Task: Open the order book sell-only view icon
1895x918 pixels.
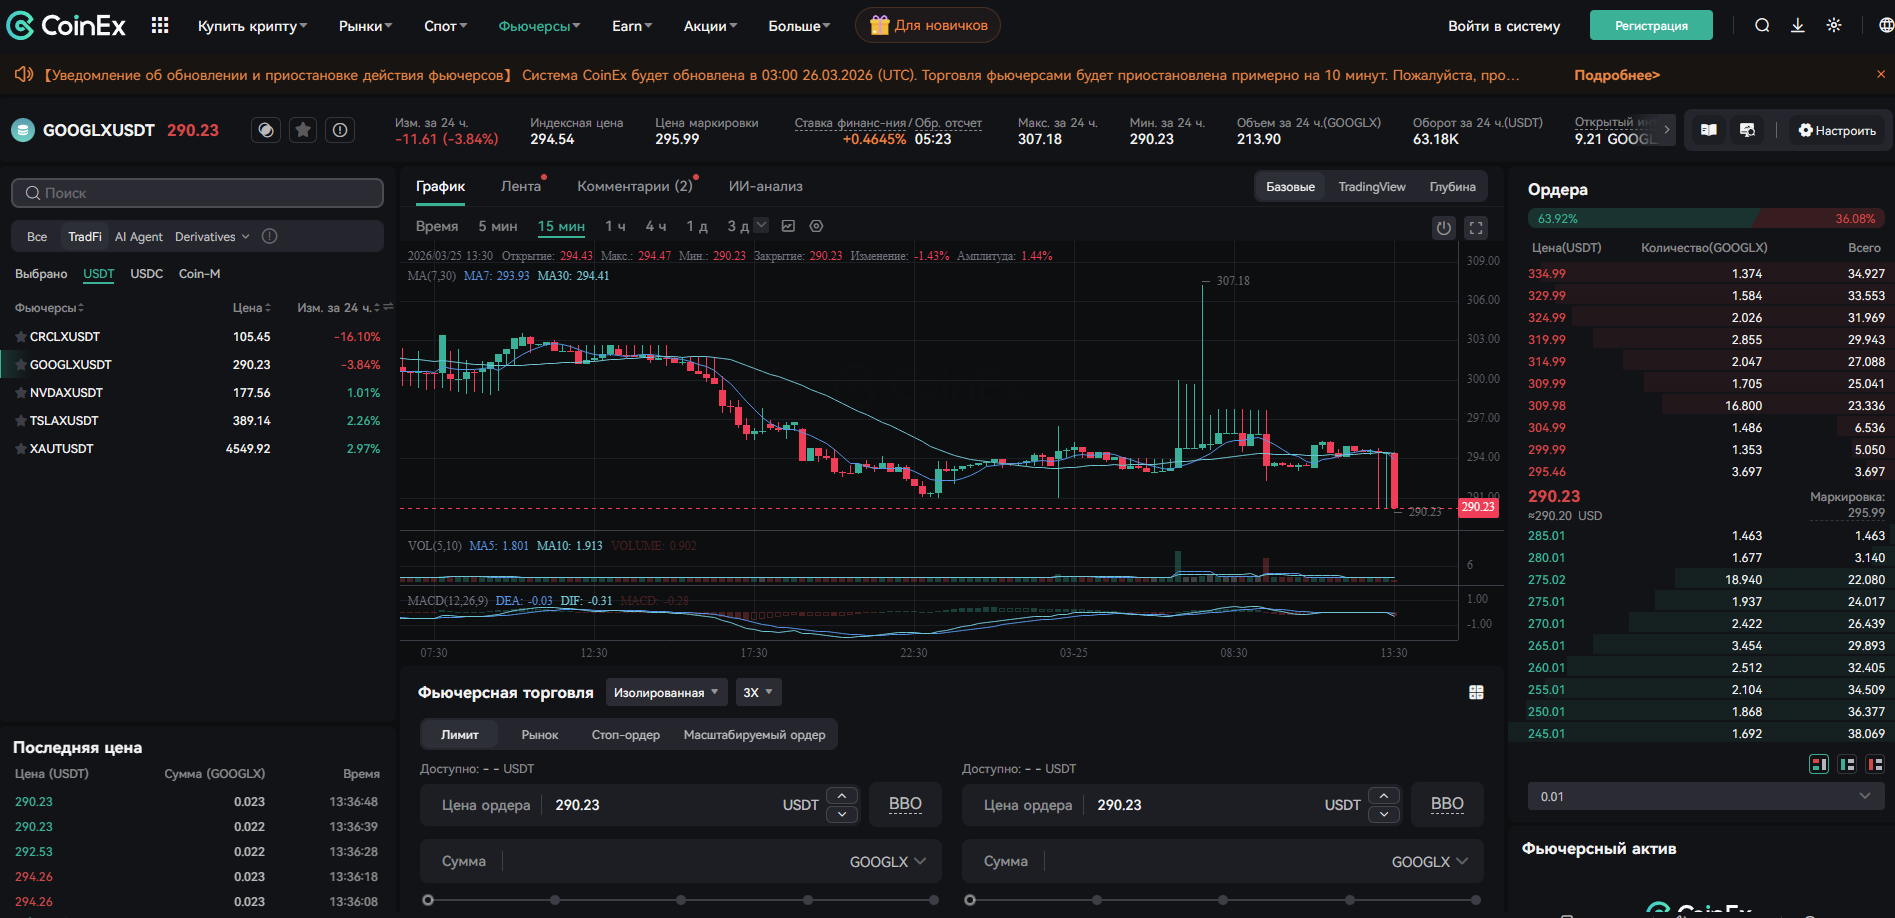Action: 1876,764
